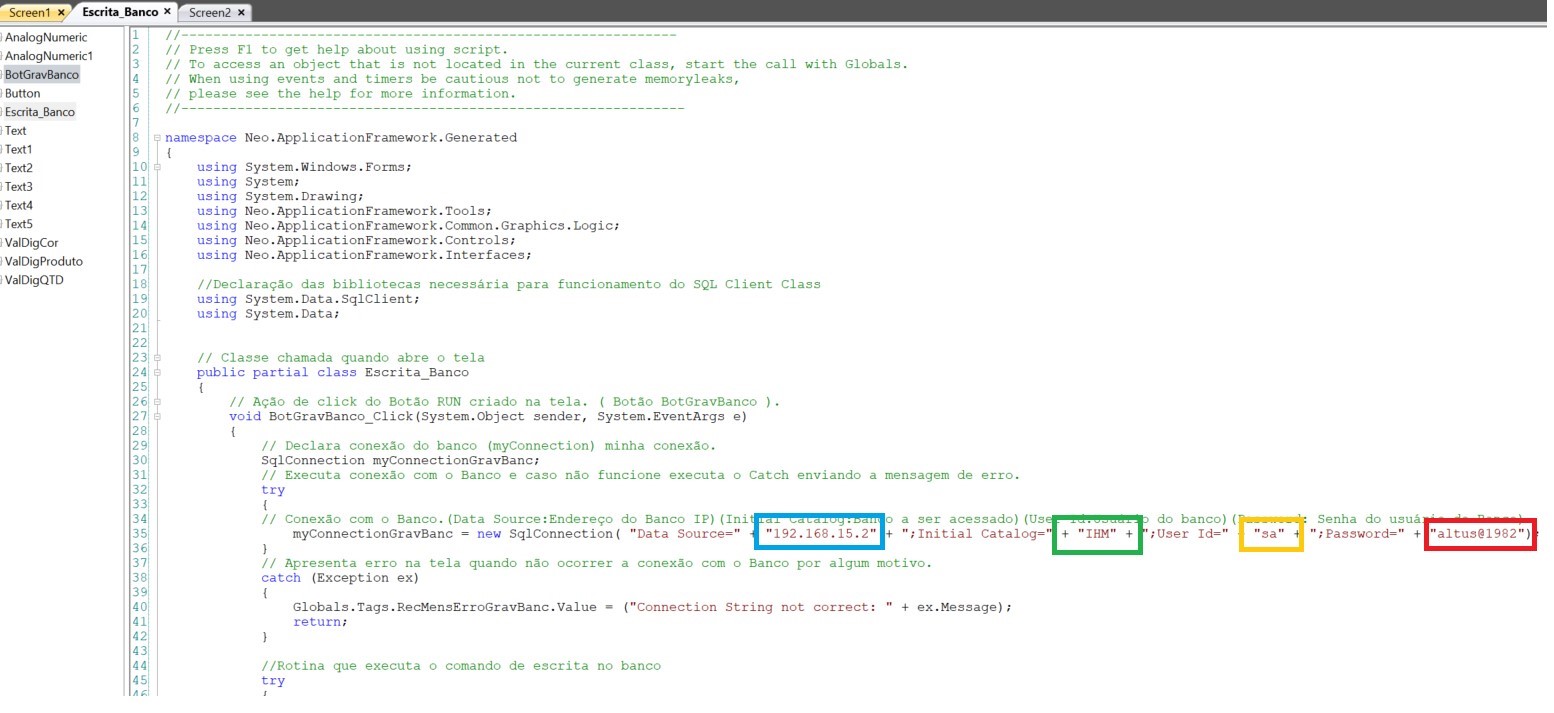Fold the BotGravBanco_Click method at line 27
1554x713 pixels.
156,417
